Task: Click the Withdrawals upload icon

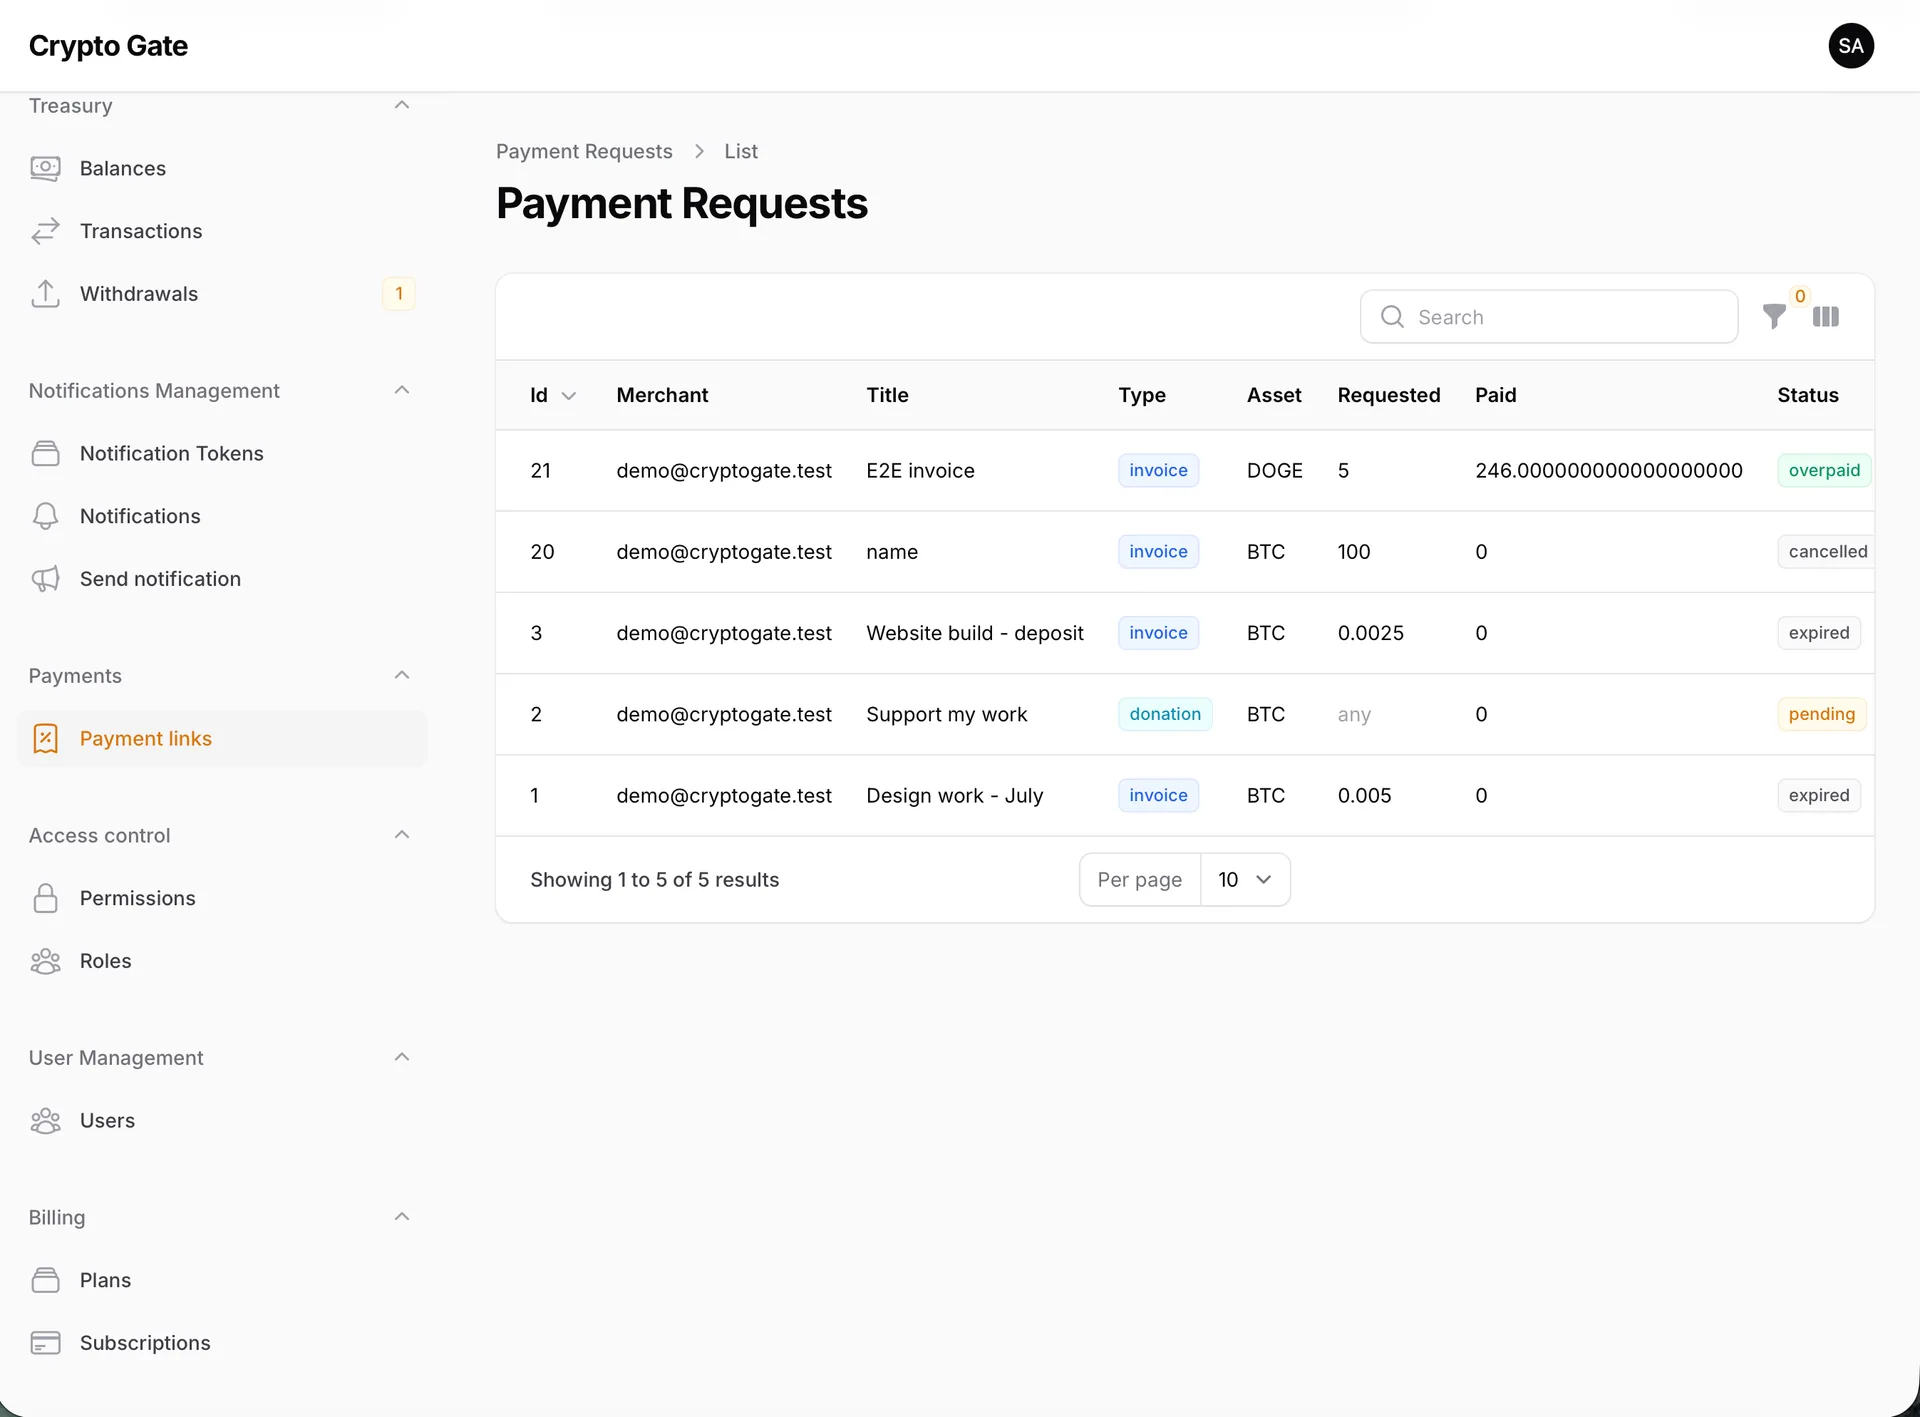Action: coord(45,294)
